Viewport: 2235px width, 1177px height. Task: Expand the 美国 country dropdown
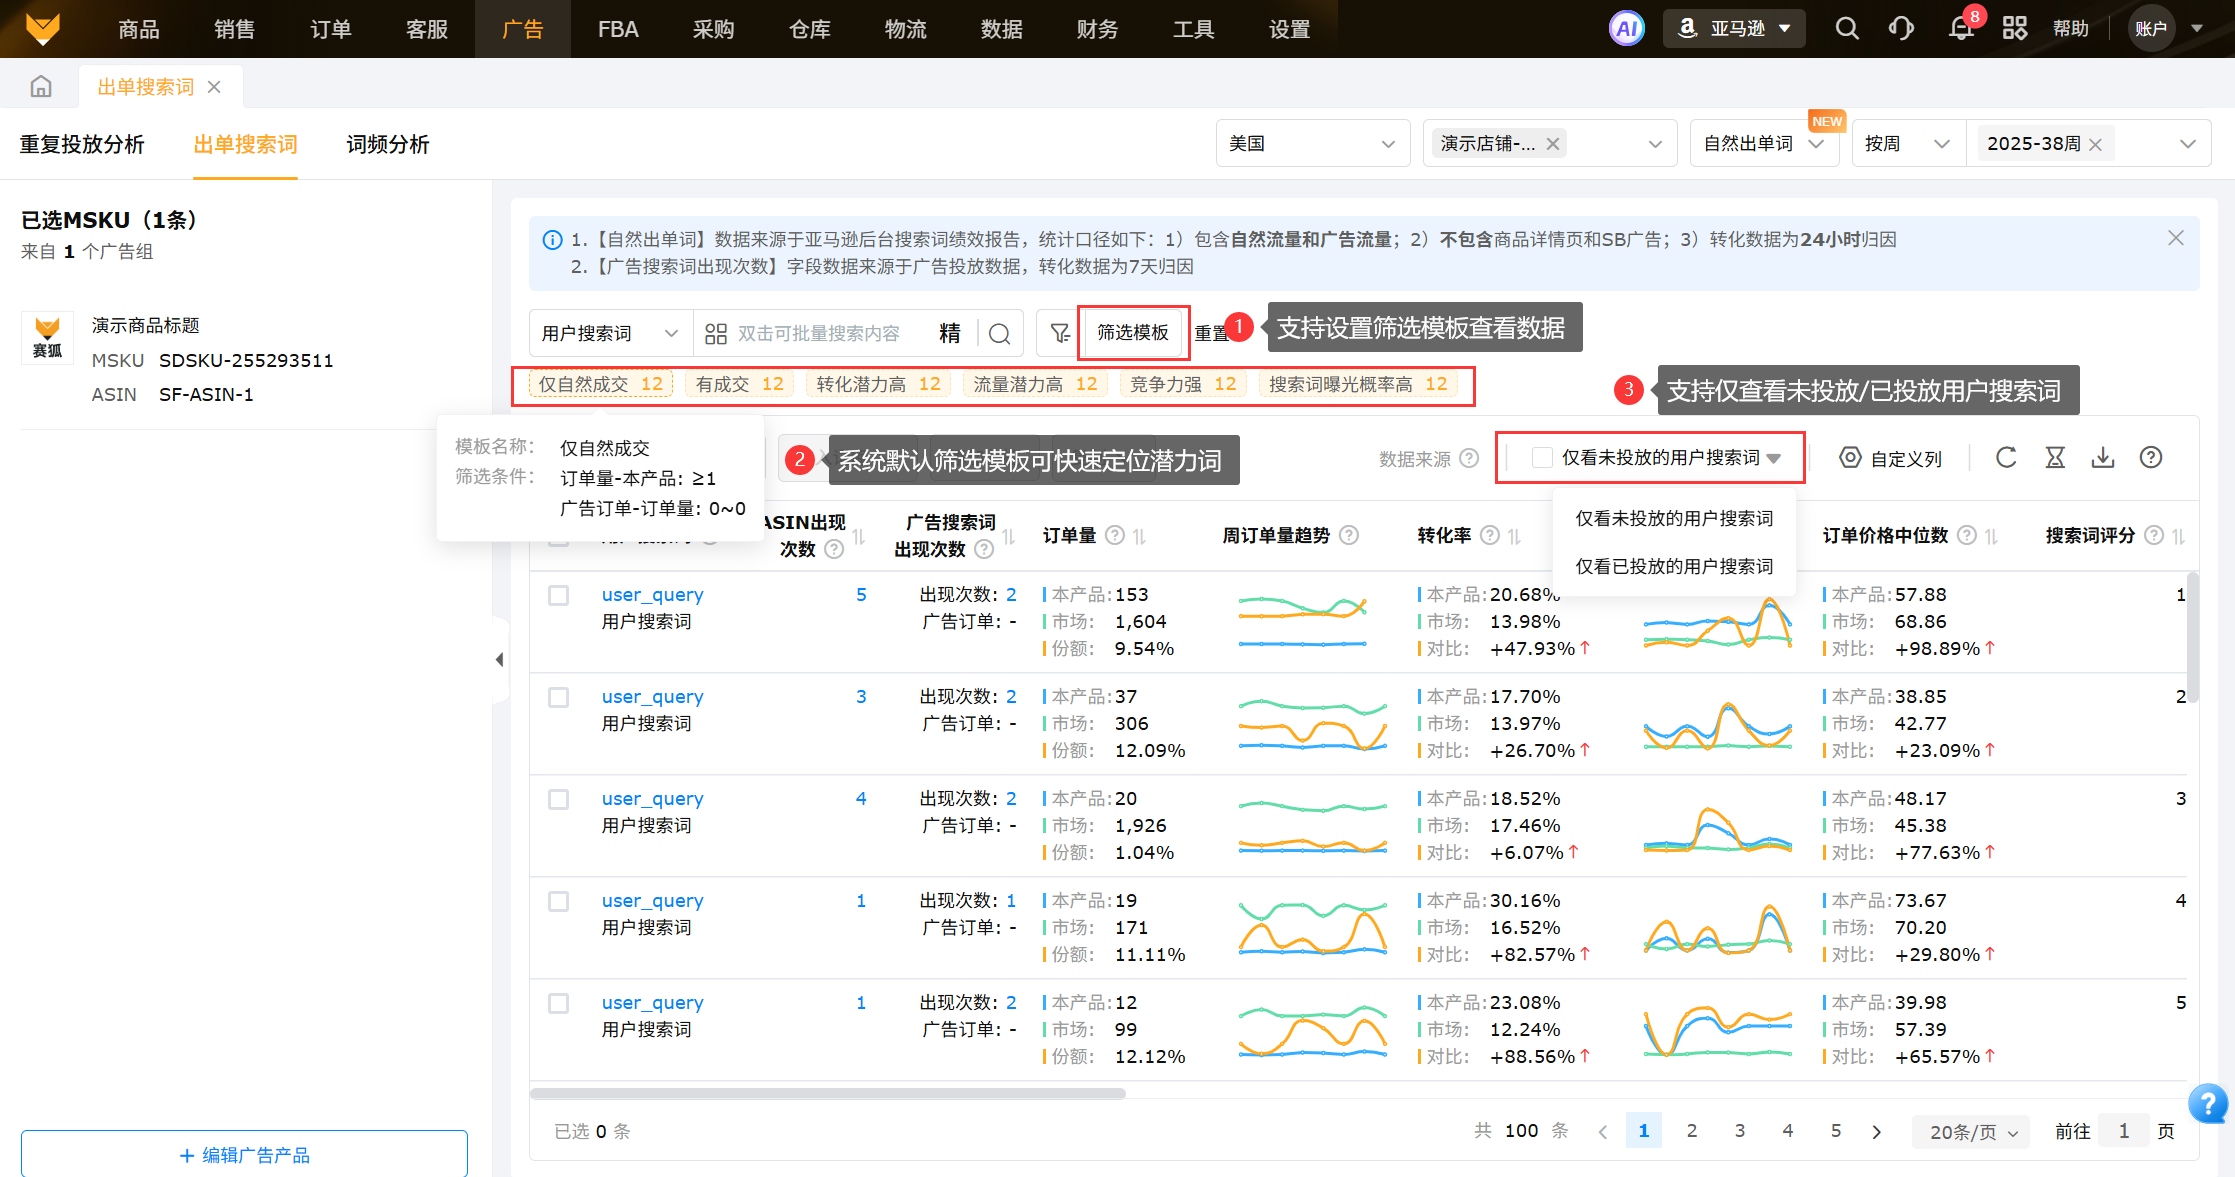(1311, 144)
